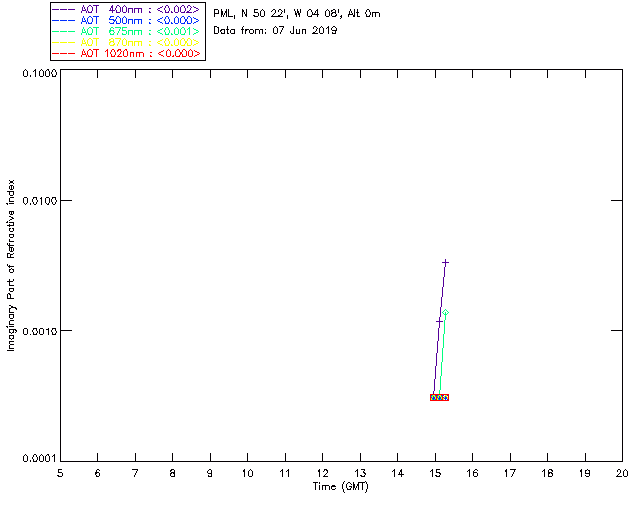Click the x-axis tick label 12
The width and height of the screenshot is (640, 512).
(322, 473)
